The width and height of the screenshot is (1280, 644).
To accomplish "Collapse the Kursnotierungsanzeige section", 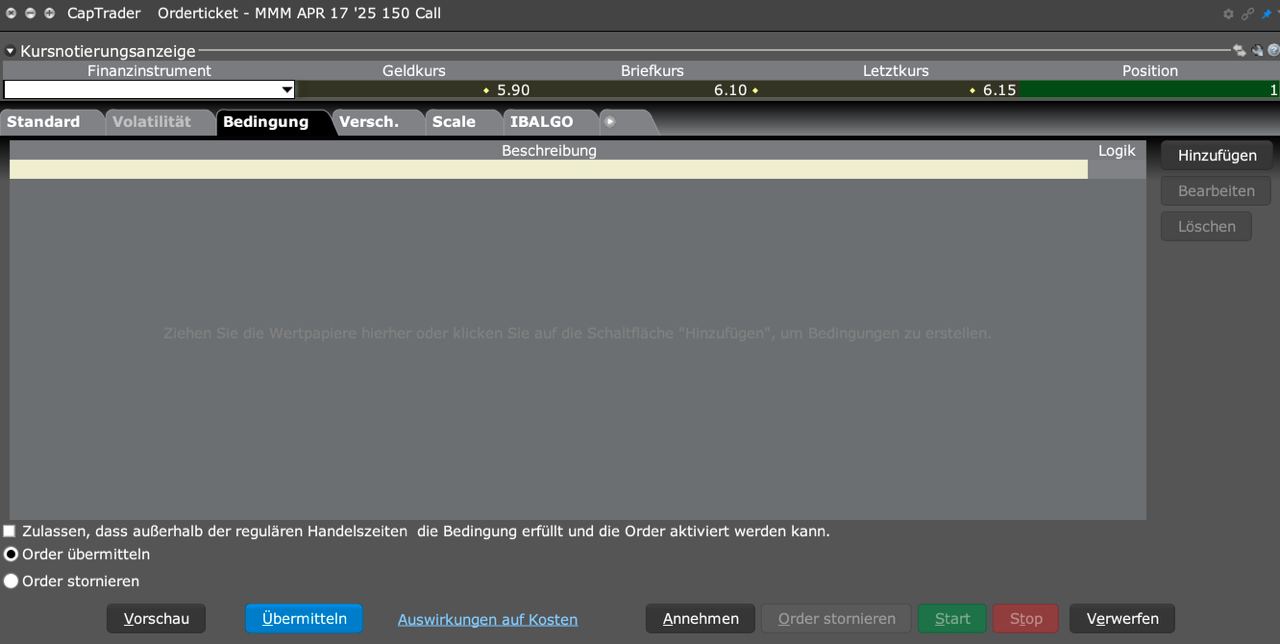I will (x=10, y=51).
